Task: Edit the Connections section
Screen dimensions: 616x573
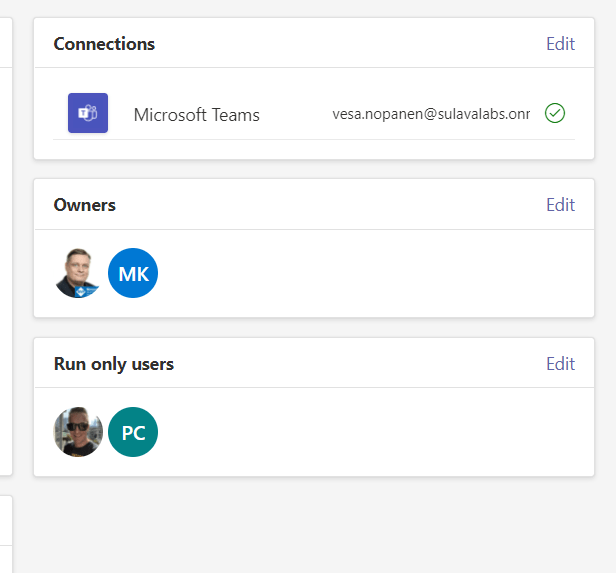Action: click(560, 44)
